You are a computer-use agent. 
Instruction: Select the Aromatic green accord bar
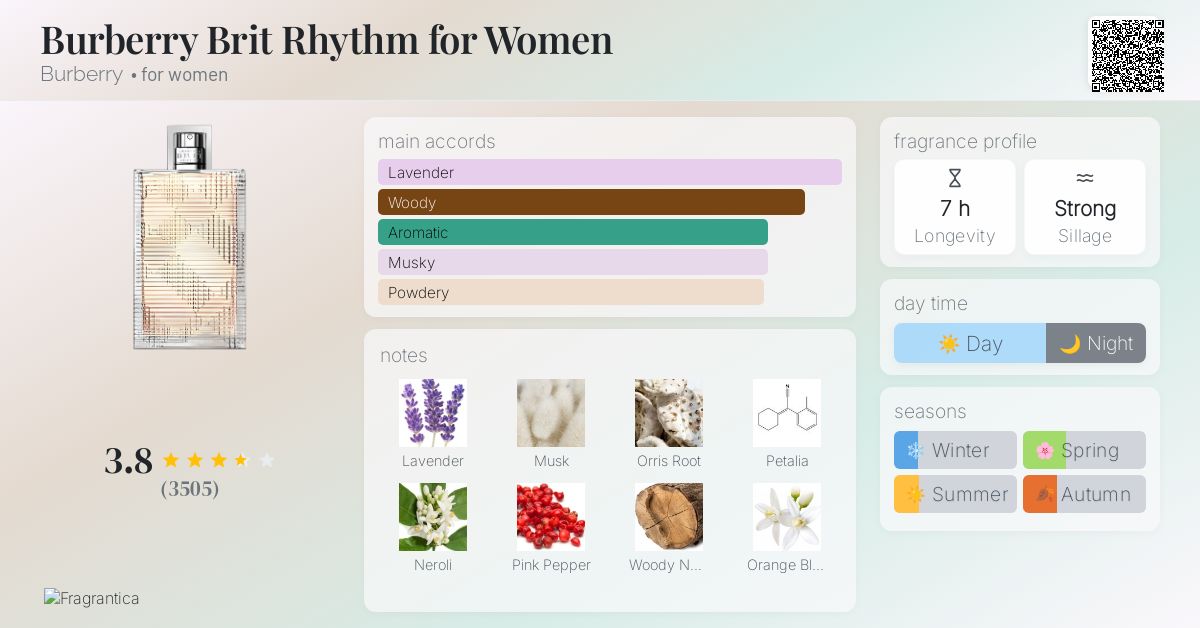[x=572, y=232]
